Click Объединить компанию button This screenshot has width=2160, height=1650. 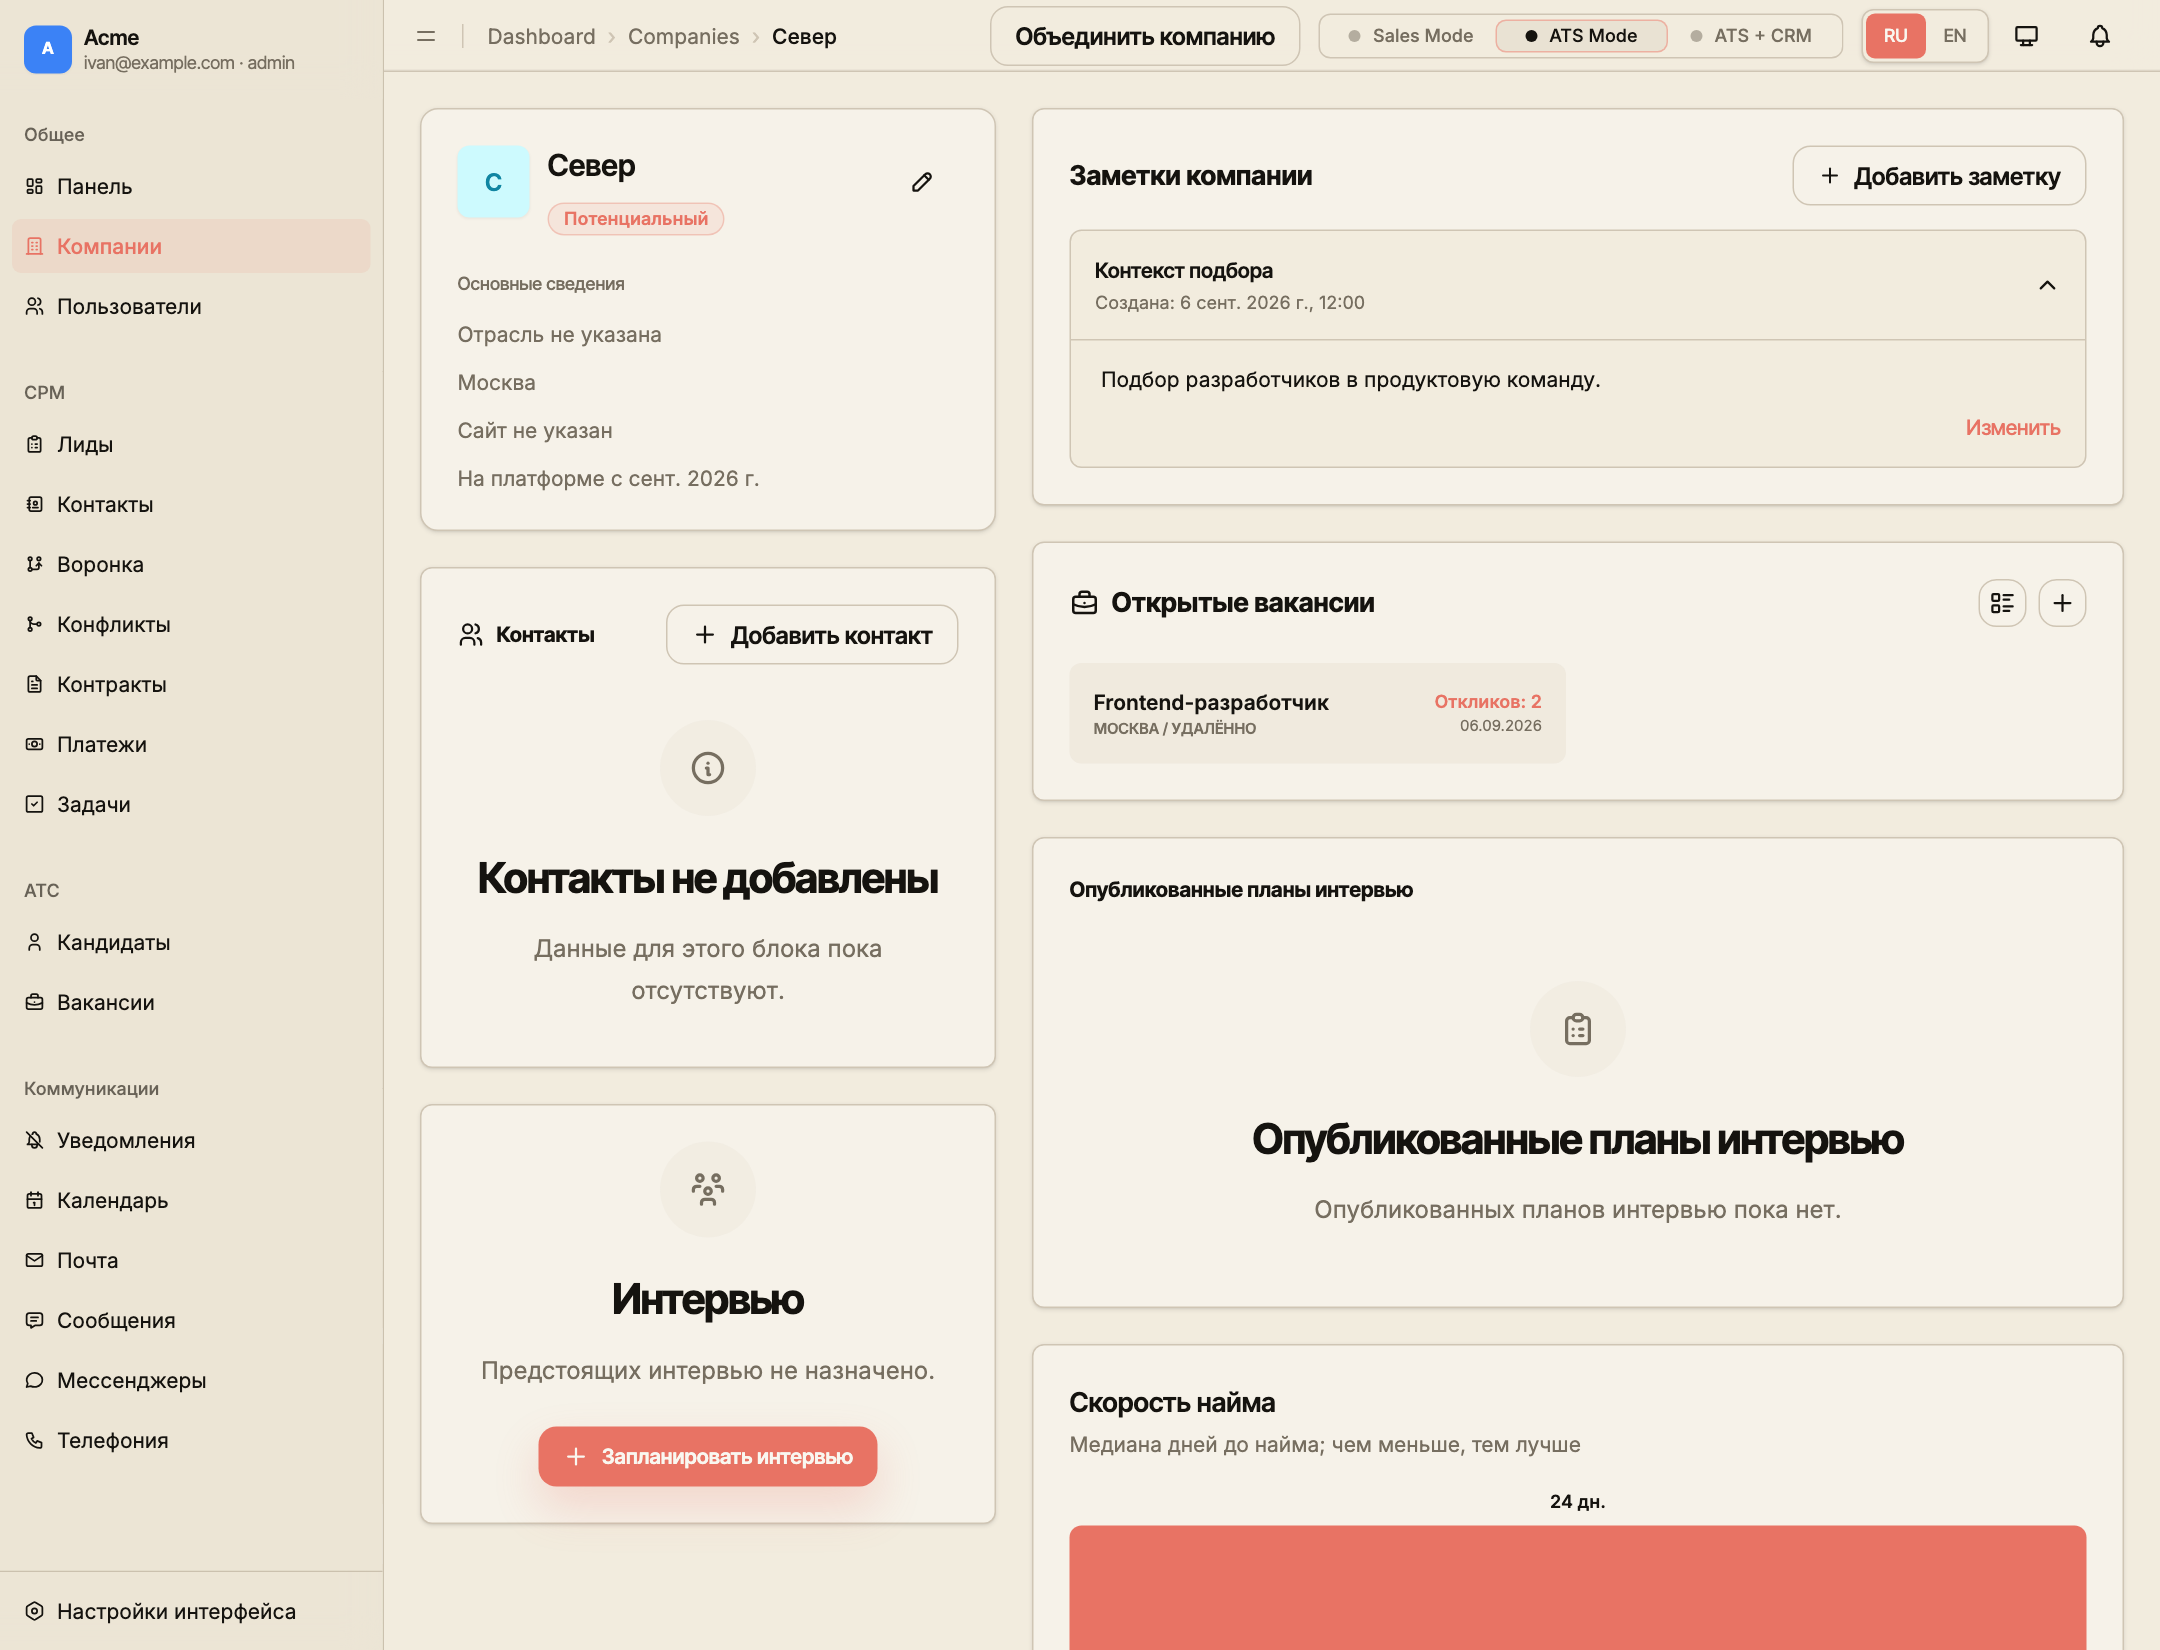pos(1145,36)
